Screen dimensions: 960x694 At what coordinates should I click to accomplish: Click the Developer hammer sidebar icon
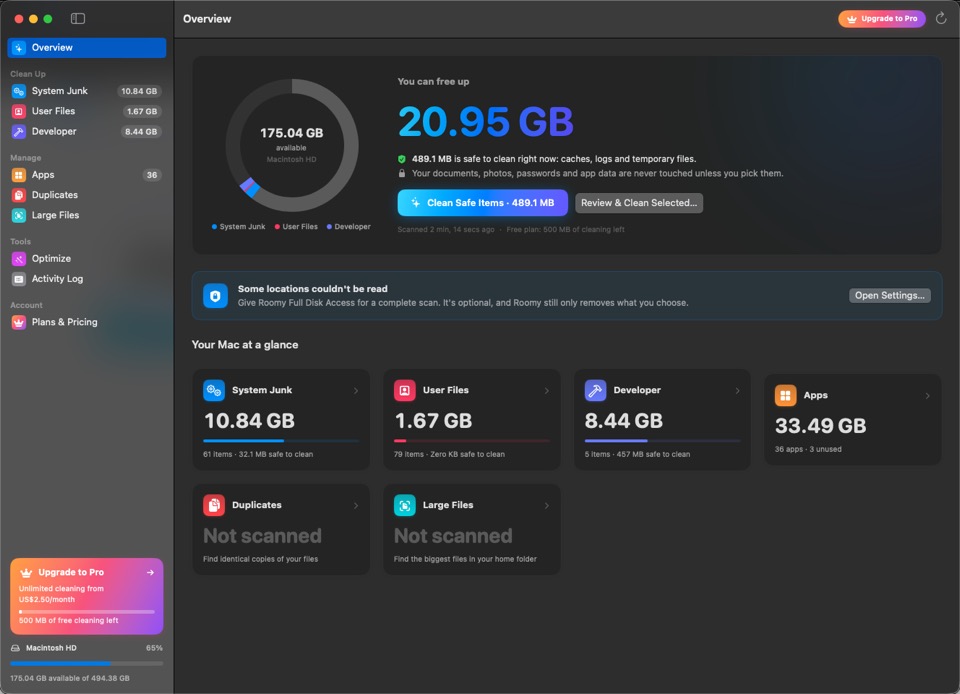[x=19, y=132]
